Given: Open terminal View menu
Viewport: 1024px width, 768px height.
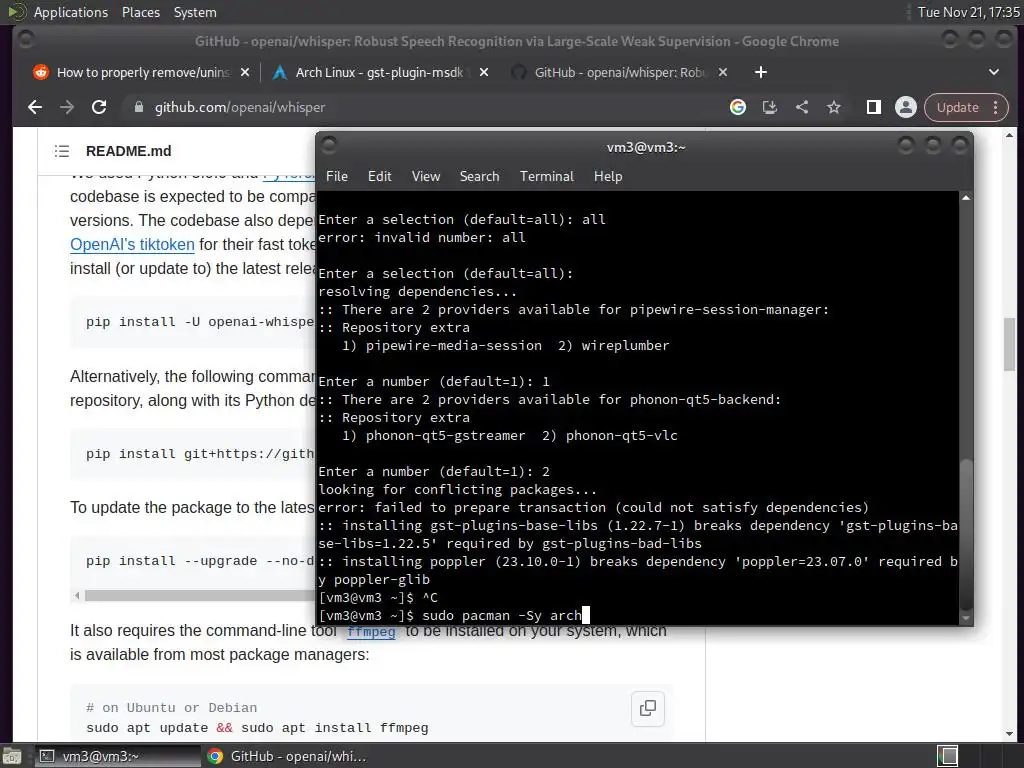Looking at the screenshot, I should [x=426, y=176].
